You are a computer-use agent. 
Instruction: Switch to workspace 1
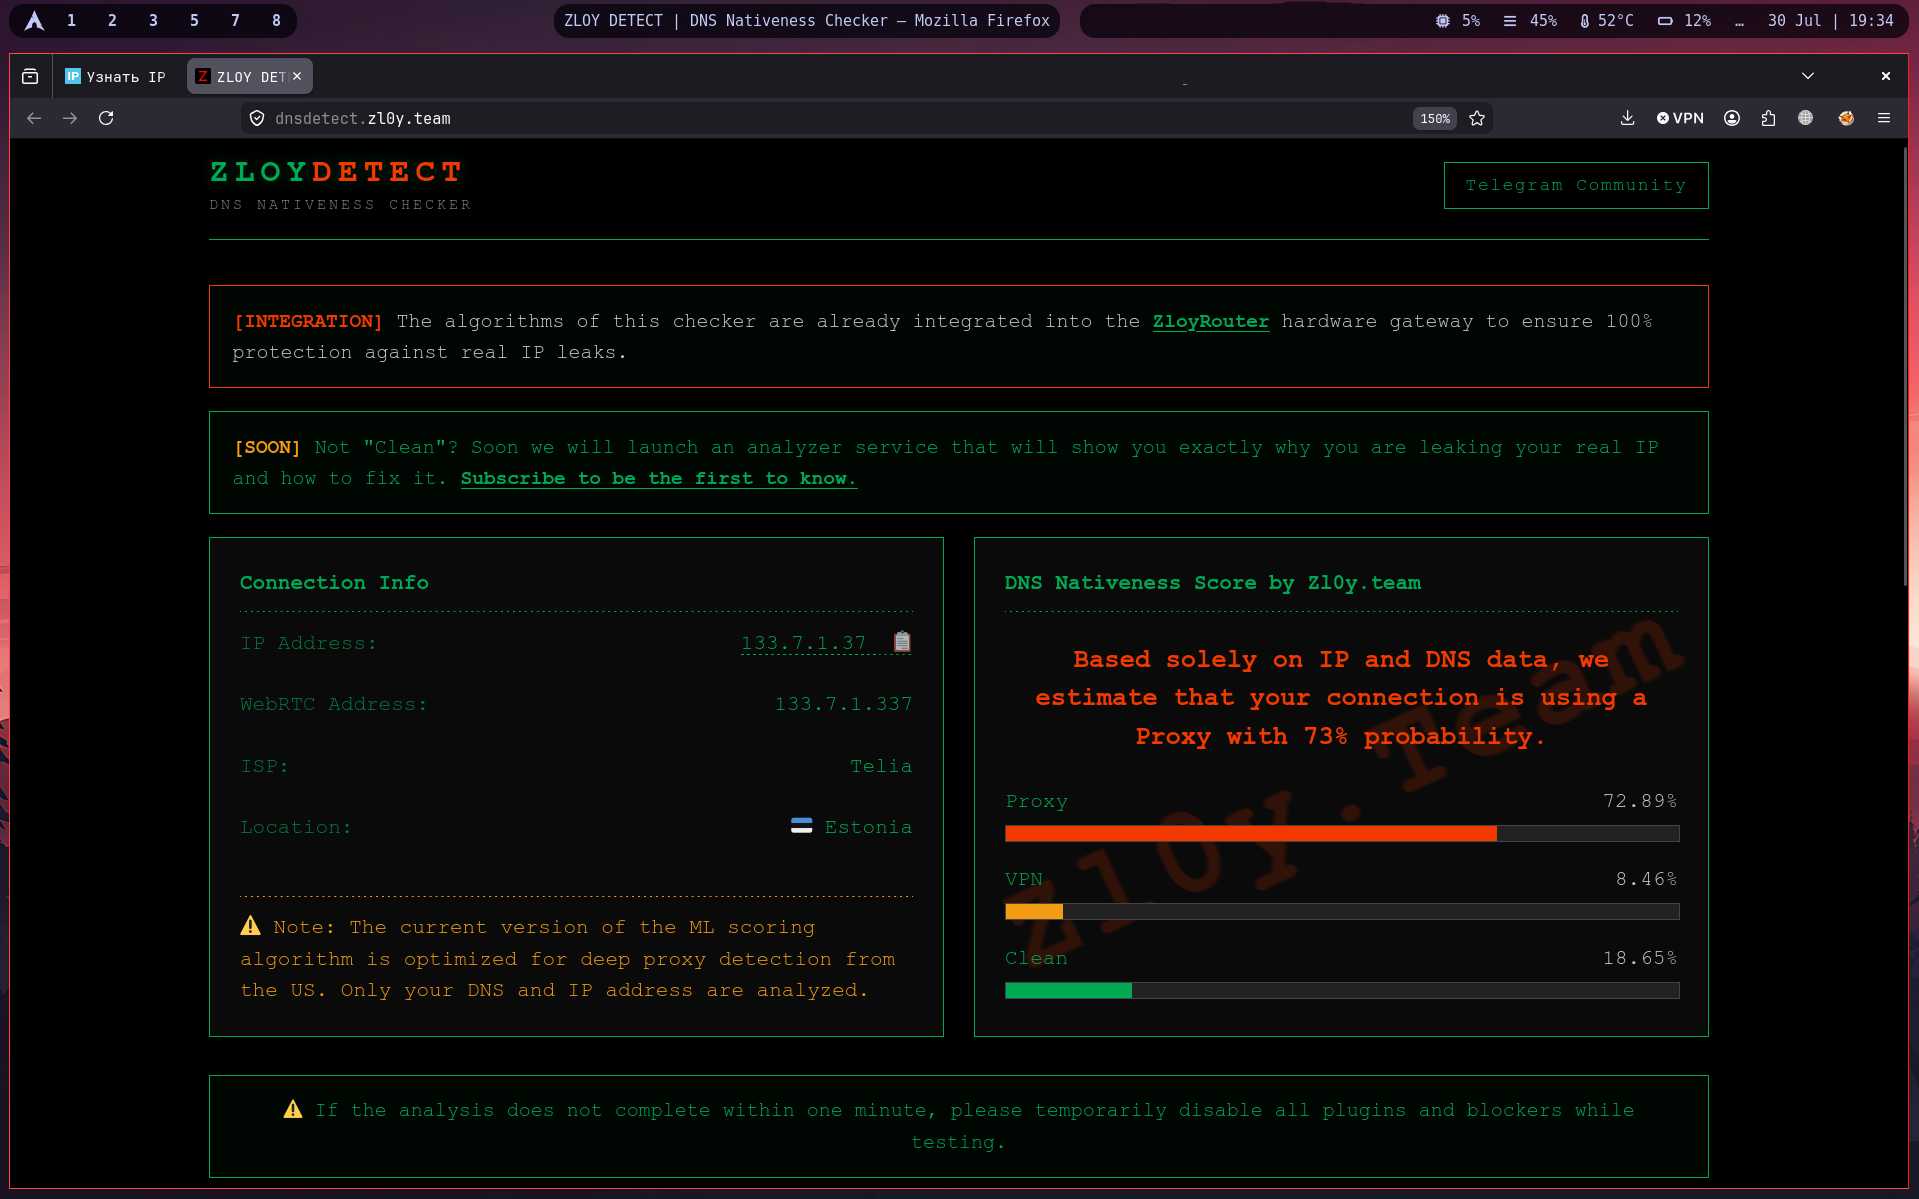tap(71, 20)
